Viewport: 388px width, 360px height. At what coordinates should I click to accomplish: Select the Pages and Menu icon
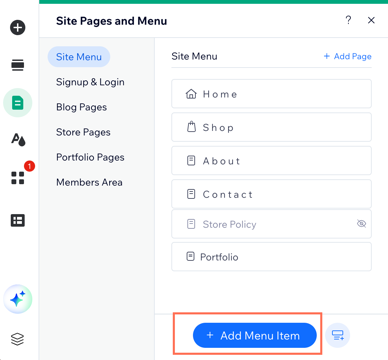pyautogui.click(x=18, y=103)
